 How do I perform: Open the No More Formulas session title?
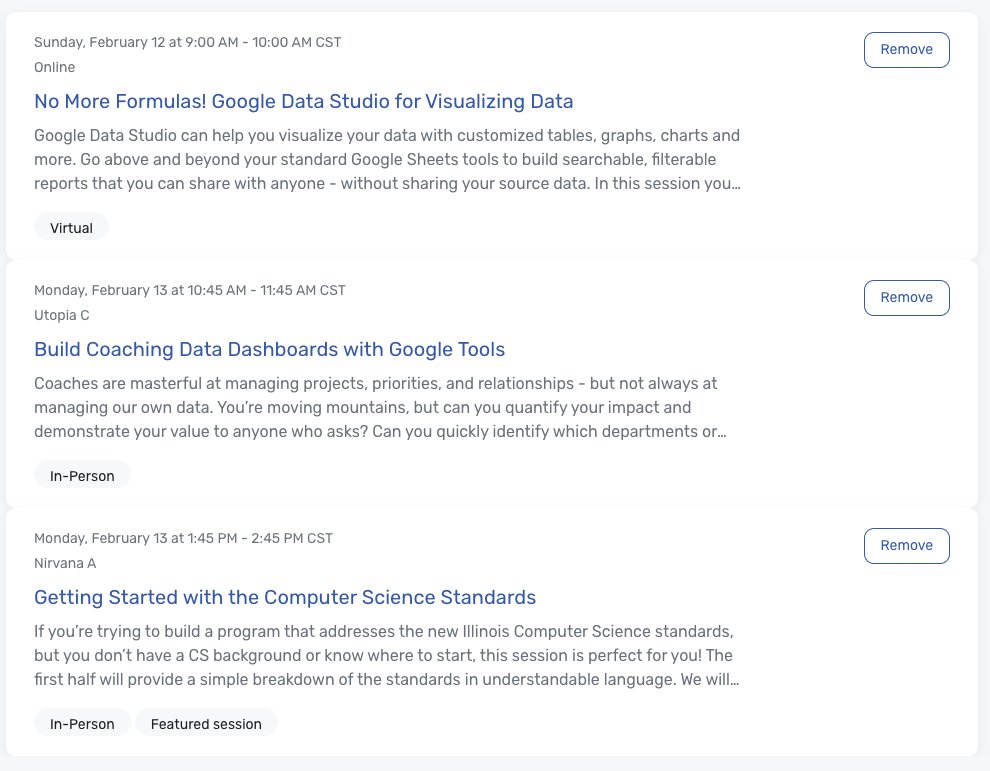(x=303, y=101)
